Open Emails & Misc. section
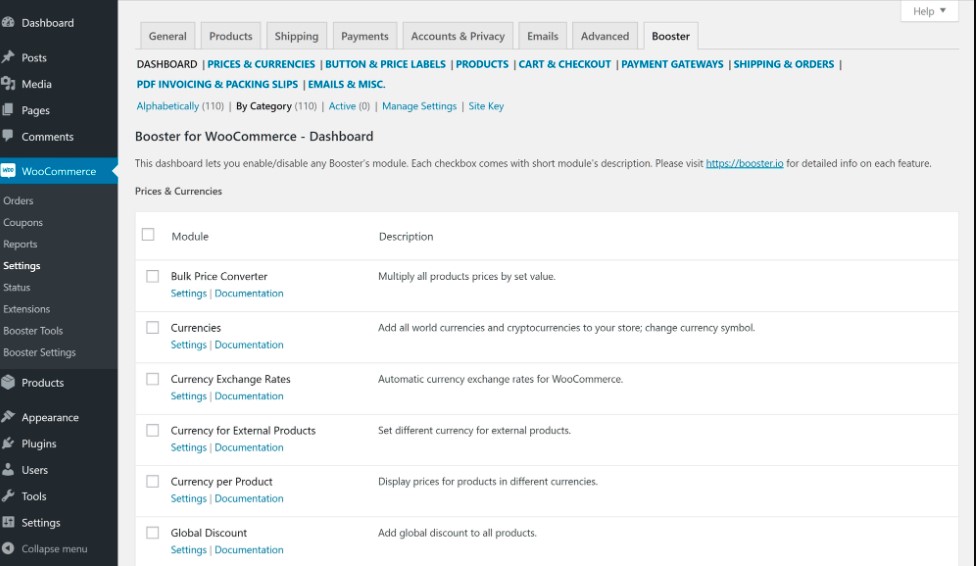This screenshot has height=566, width=976. pyautogui.click(x=347, y=84)
